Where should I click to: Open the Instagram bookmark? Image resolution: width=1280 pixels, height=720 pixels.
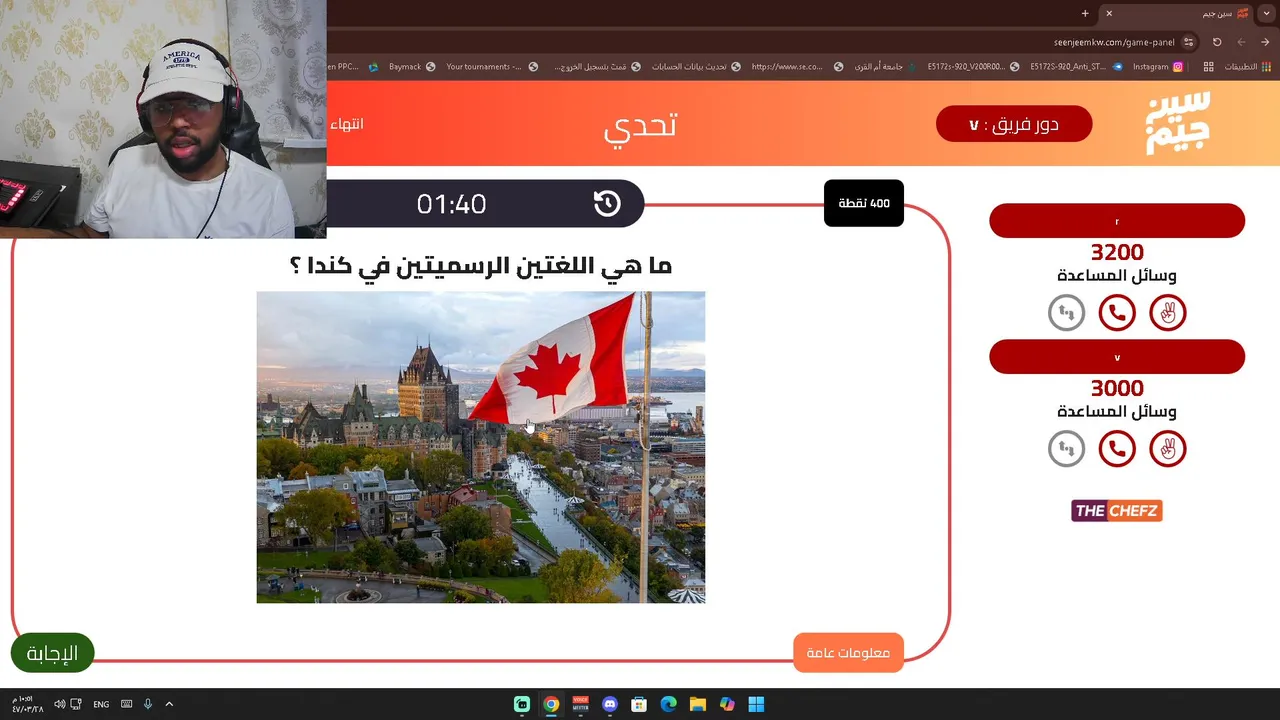tap(1158, 67)
